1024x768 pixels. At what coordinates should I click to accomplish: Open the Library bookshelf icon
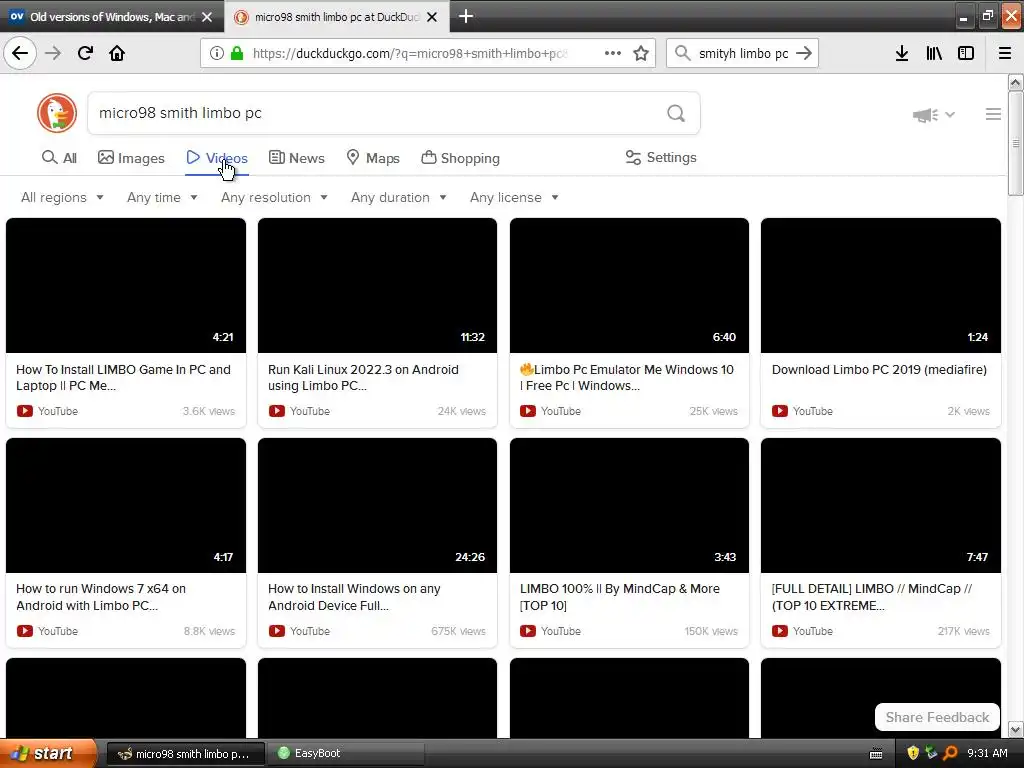pyautogui.click(x=934, y=53)
